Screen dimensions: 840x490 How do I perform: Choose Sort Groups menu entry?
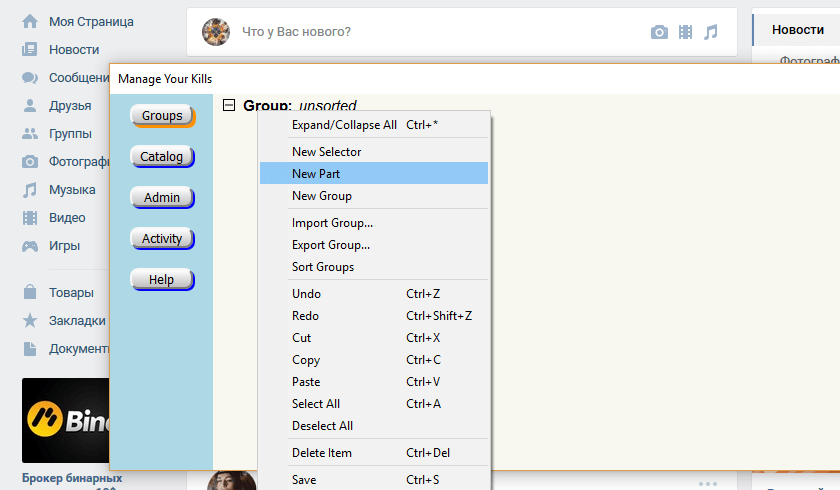pyautogui.click(x=374, y=267)
